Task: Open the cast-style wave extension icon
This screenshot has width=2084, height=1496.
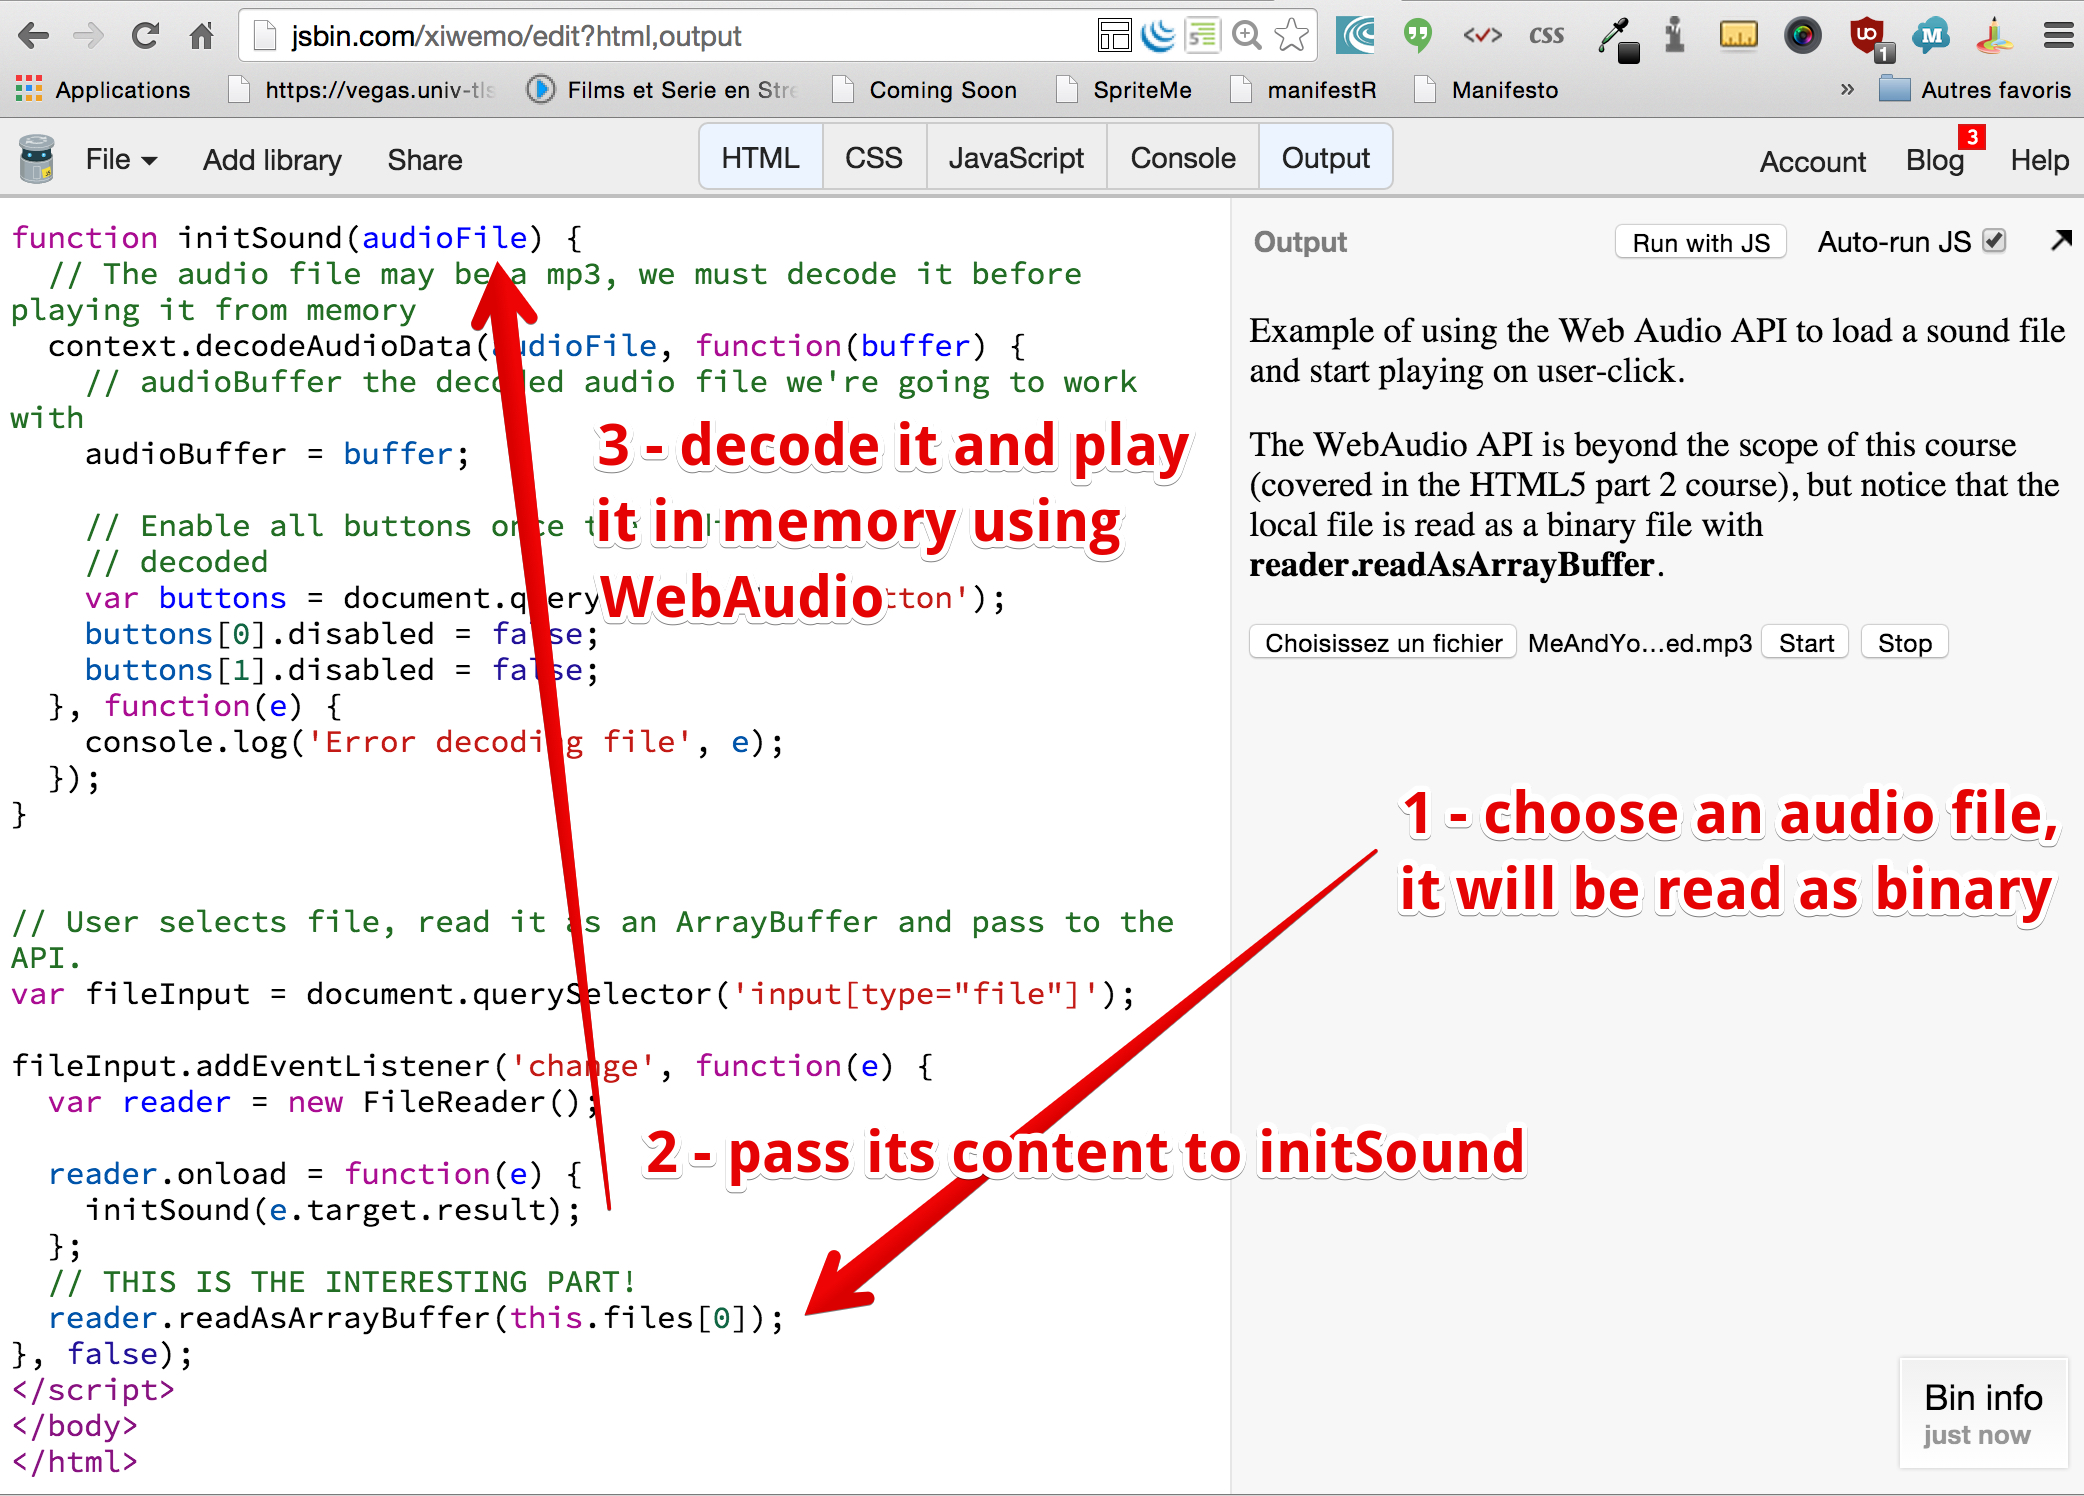Action: [x=1356, y=36]
